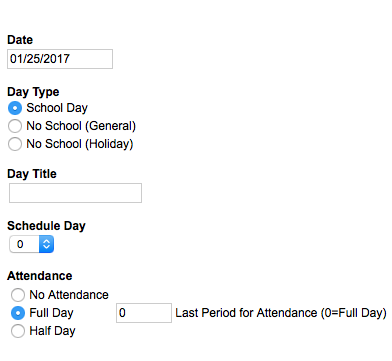Click the "No Attendance" label text
This screenshot has height=361, width=392.
point(69,295)
